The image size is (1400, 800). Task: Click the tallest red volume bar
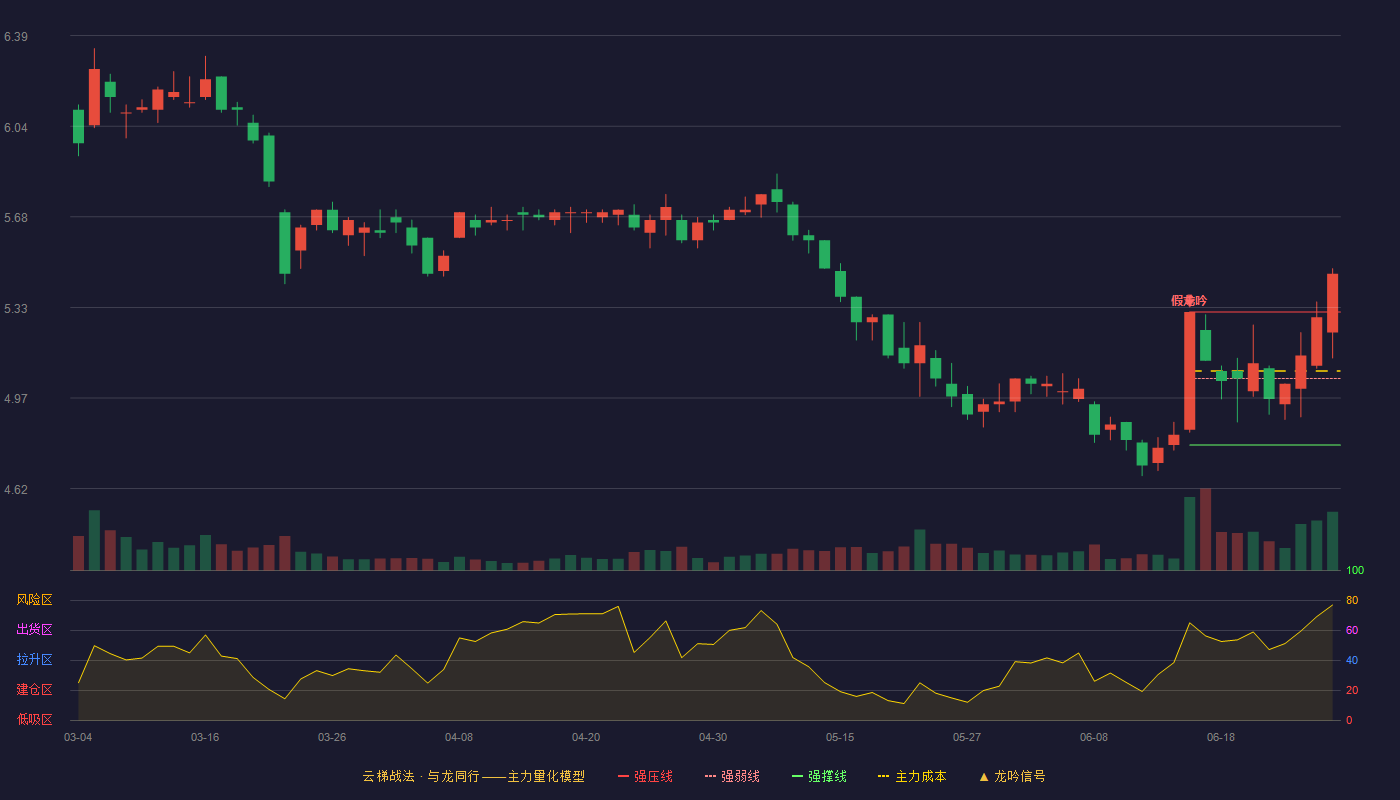pos(1206,529)
